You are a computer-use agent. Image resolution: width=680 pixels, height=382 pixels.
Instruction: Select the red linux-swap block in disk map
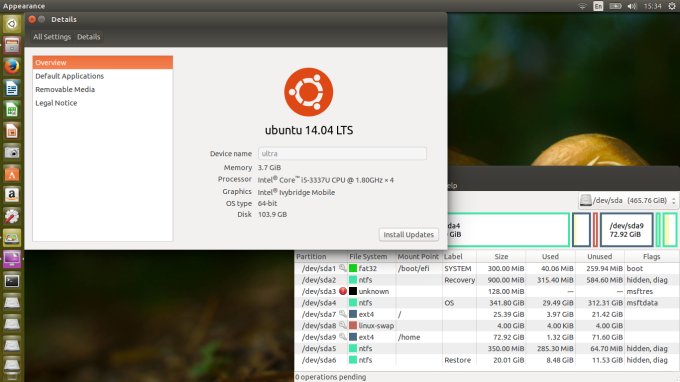(595, 230)
